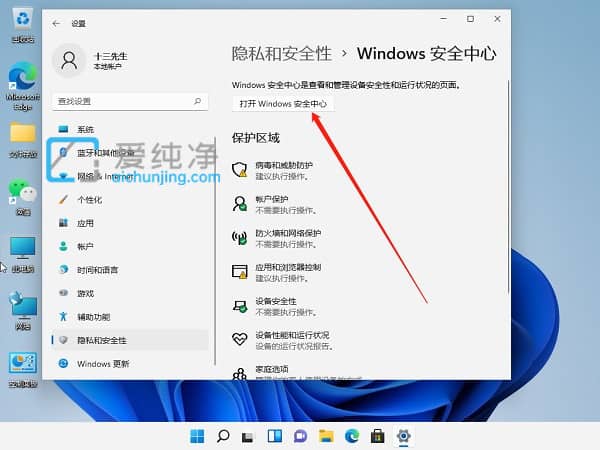Open Widgets from the taskbar
600x450 pixels.
coord(275,436)
